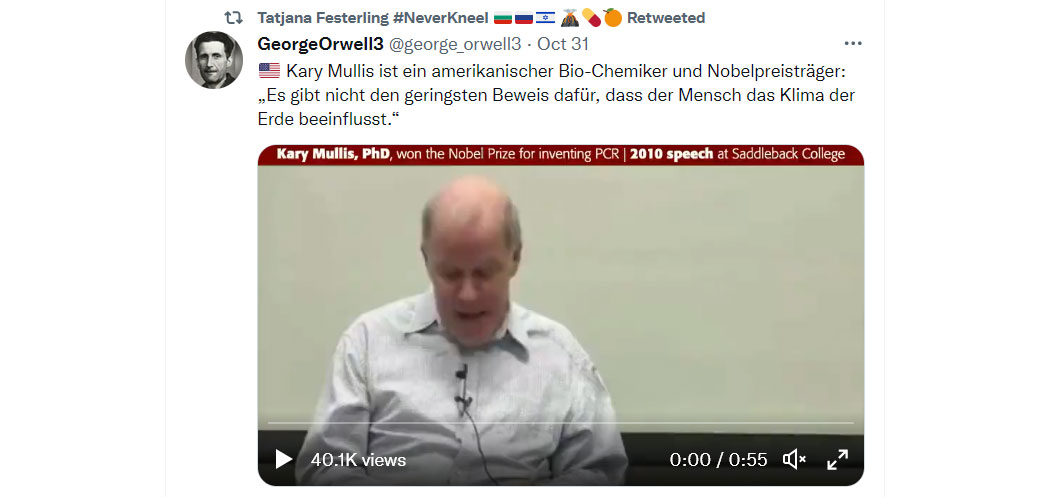Click the red Kary Mullis caption banner
The width and height of the screenshot is (1050, 497).
tap(560, 155)
